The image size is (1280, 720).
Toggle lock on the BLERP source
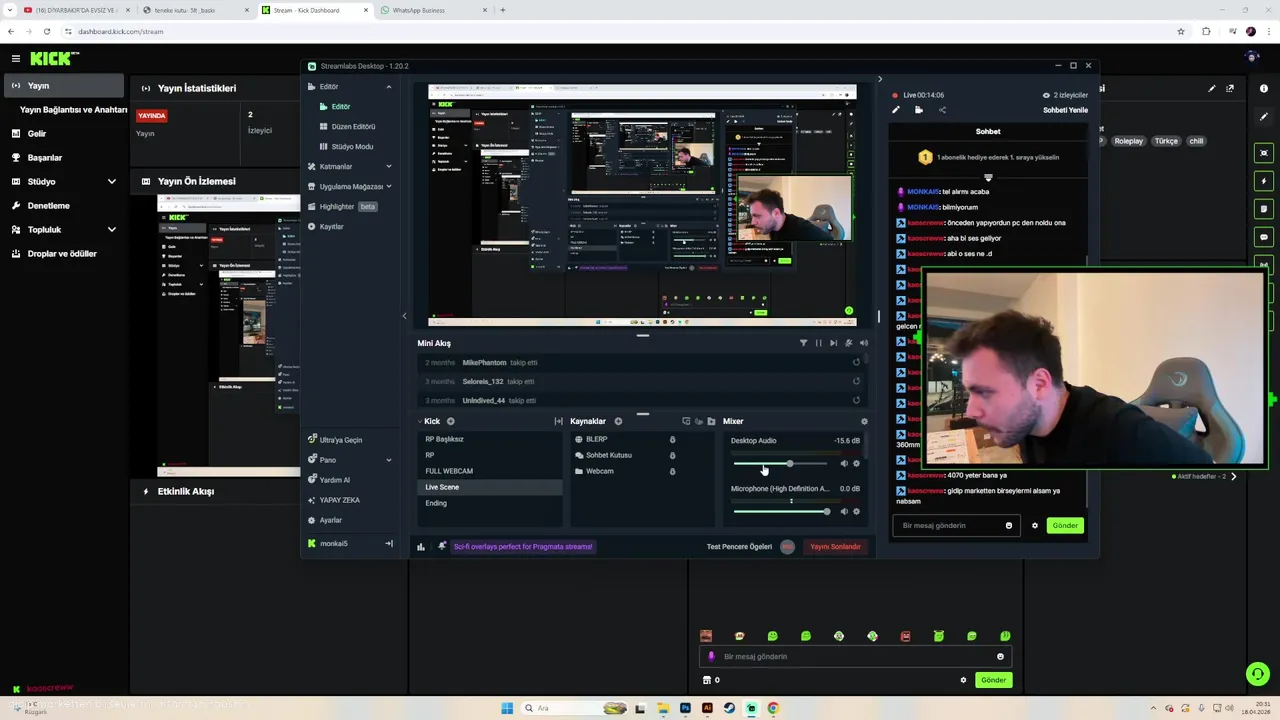(672, 439)
